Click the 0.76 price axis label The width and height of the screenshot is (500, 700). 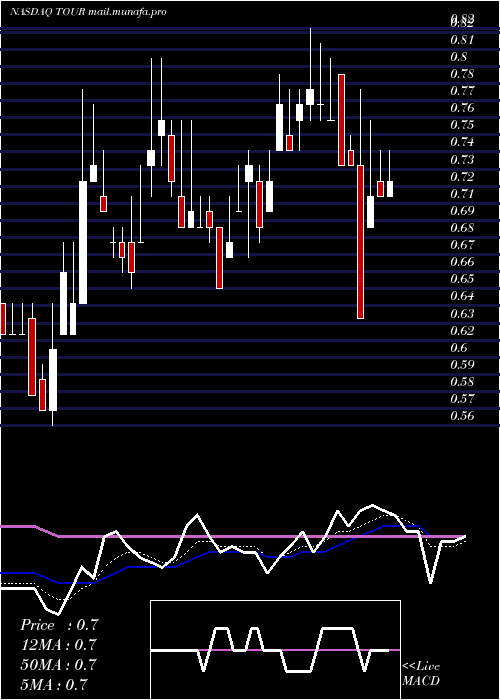coord(461,108)
